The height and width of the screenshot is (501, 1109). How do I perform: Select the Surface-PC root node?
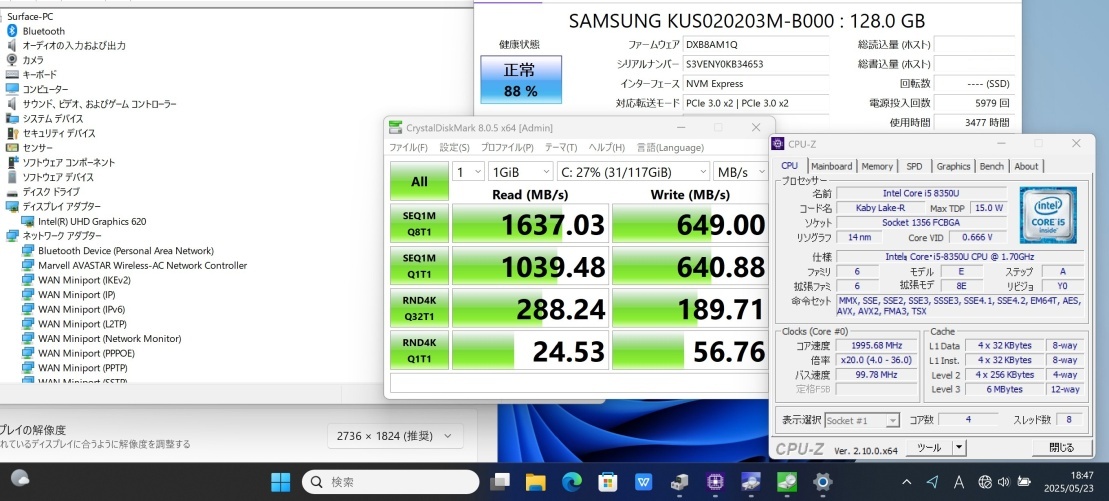coord(30,16)
